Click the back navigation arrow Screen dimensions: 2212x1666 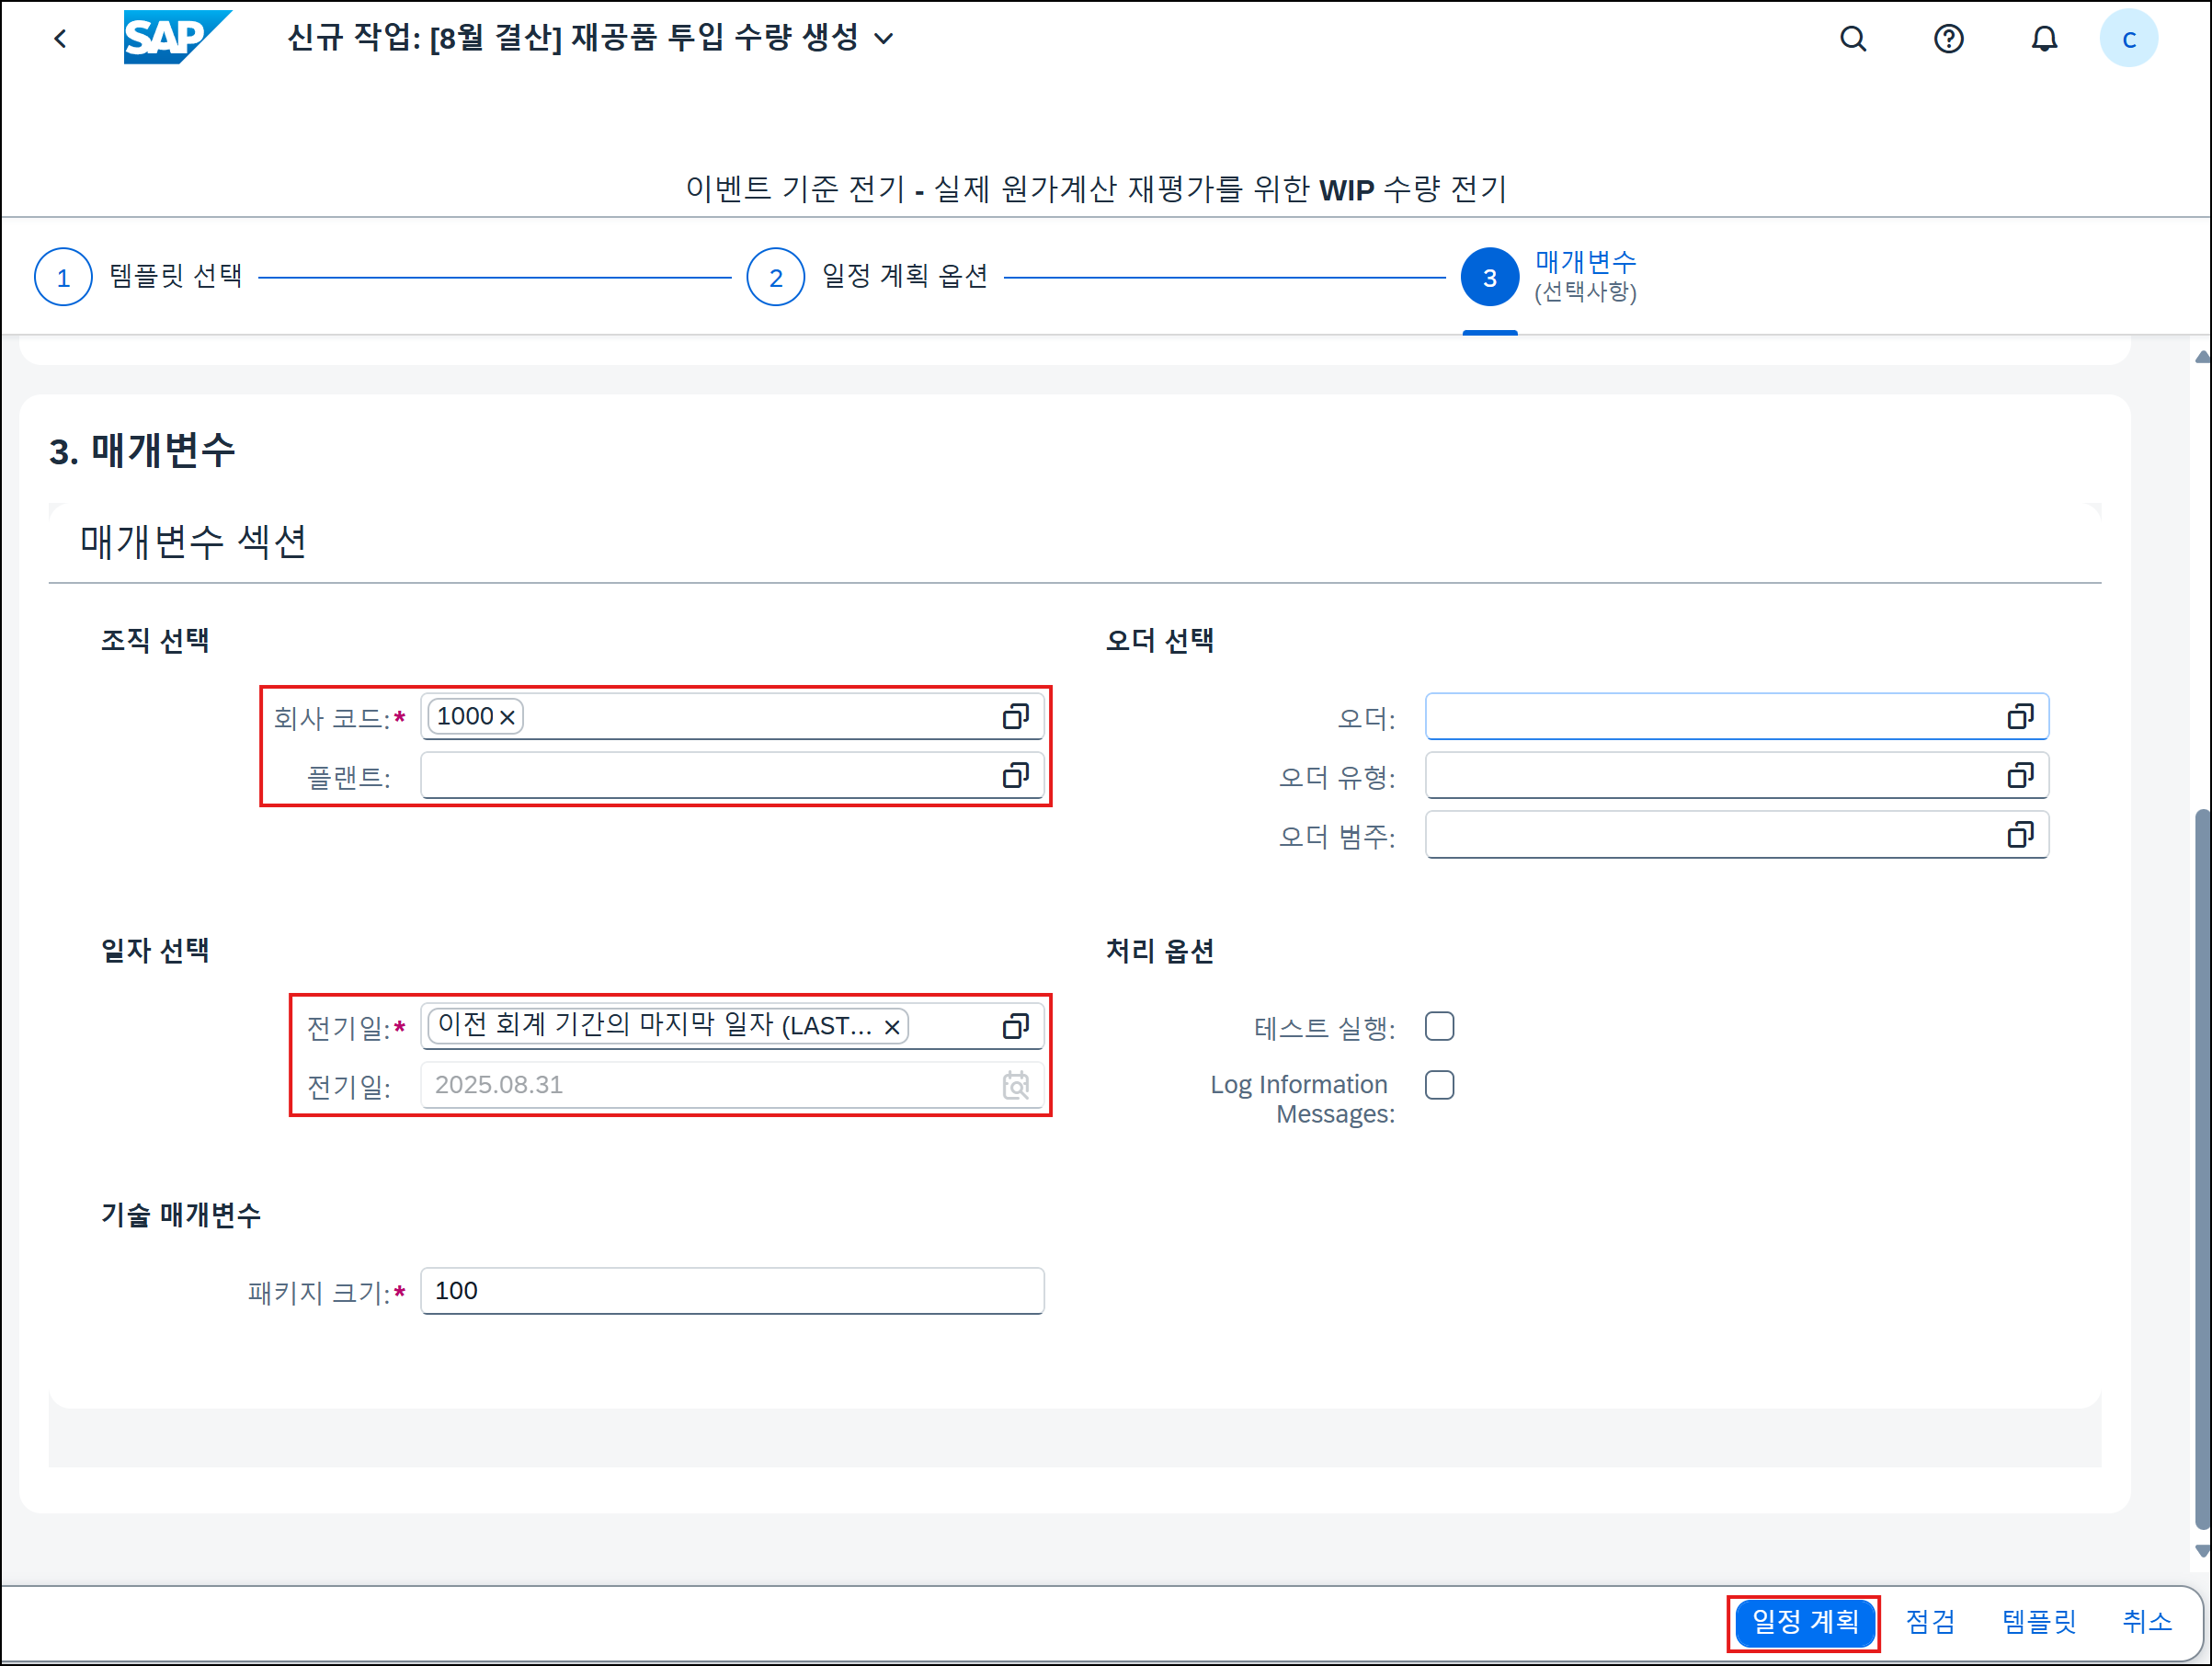61,39
